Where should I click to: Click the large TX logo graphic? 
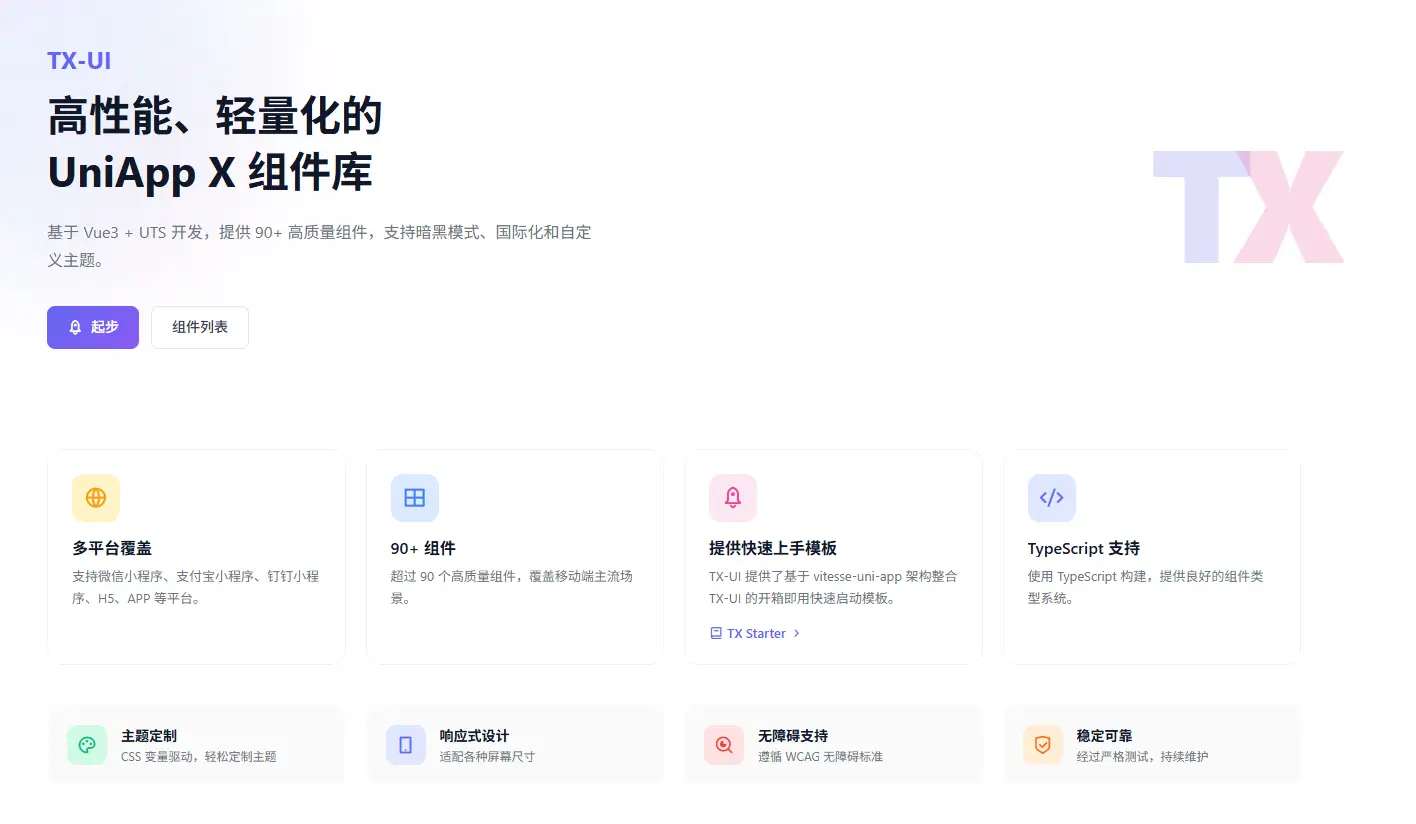[1248, 207]
